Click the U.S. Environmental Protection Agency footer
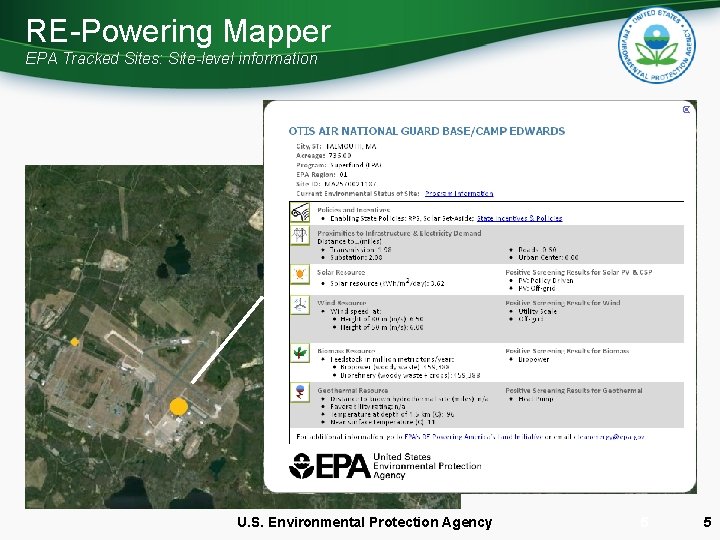This screenshot has height=540, width=720. pos(365,522)
